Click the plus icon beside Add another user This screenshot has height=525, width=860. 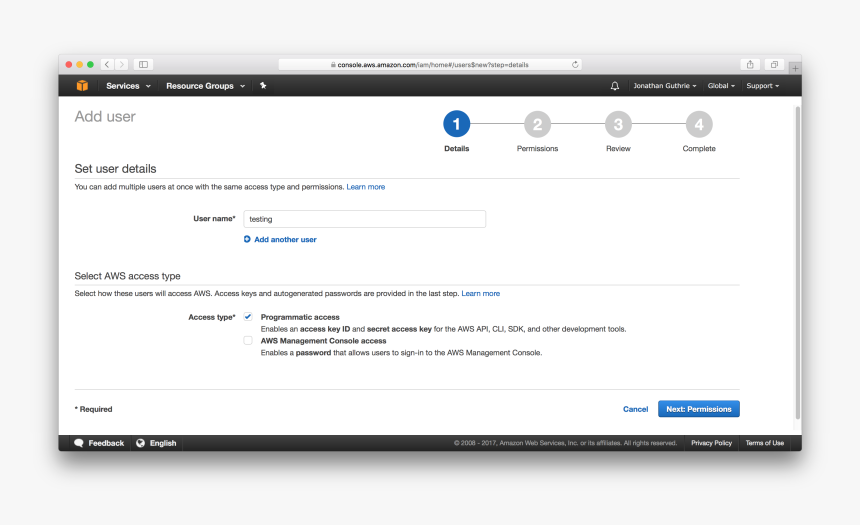(247, 239)
